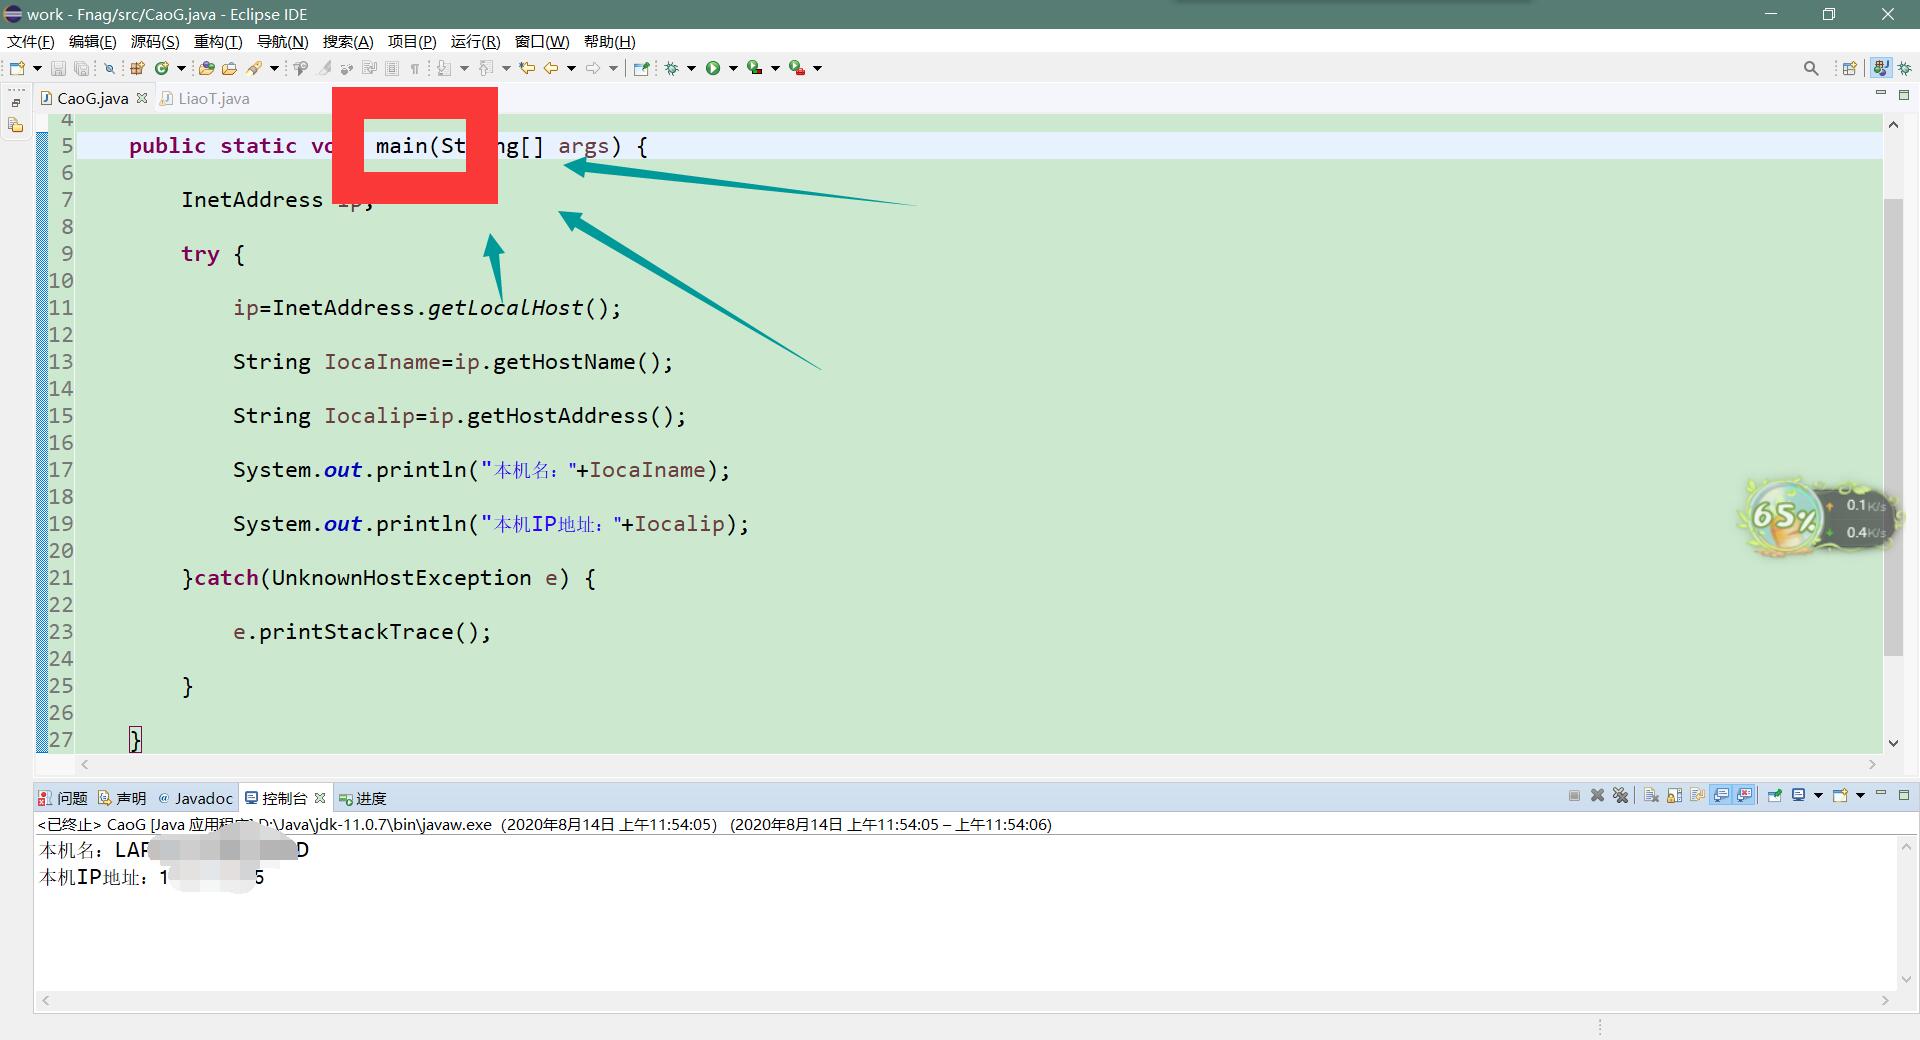Click Remove Launch X icon in console

[1597, 796]
